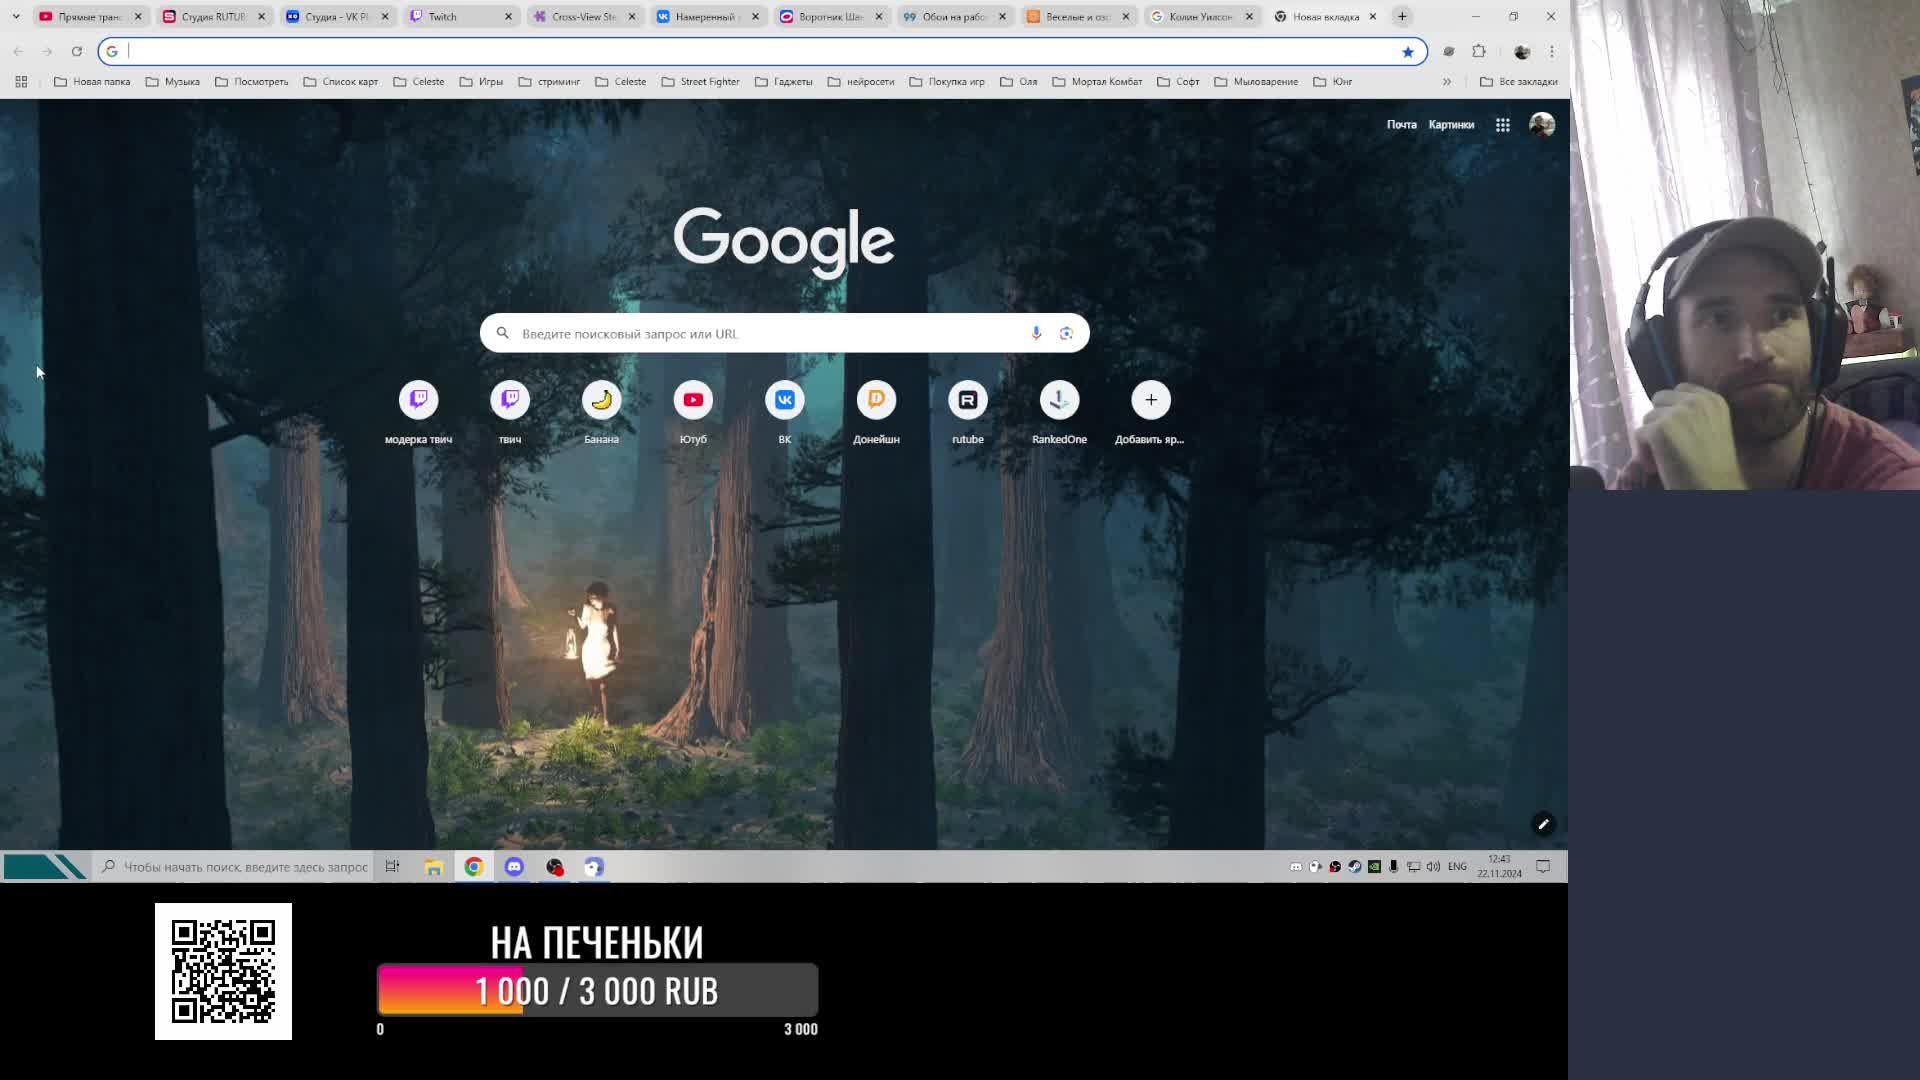1920x1080 pixels.
Task: Open the Chrome three-dots menu
Action: 1552,51
